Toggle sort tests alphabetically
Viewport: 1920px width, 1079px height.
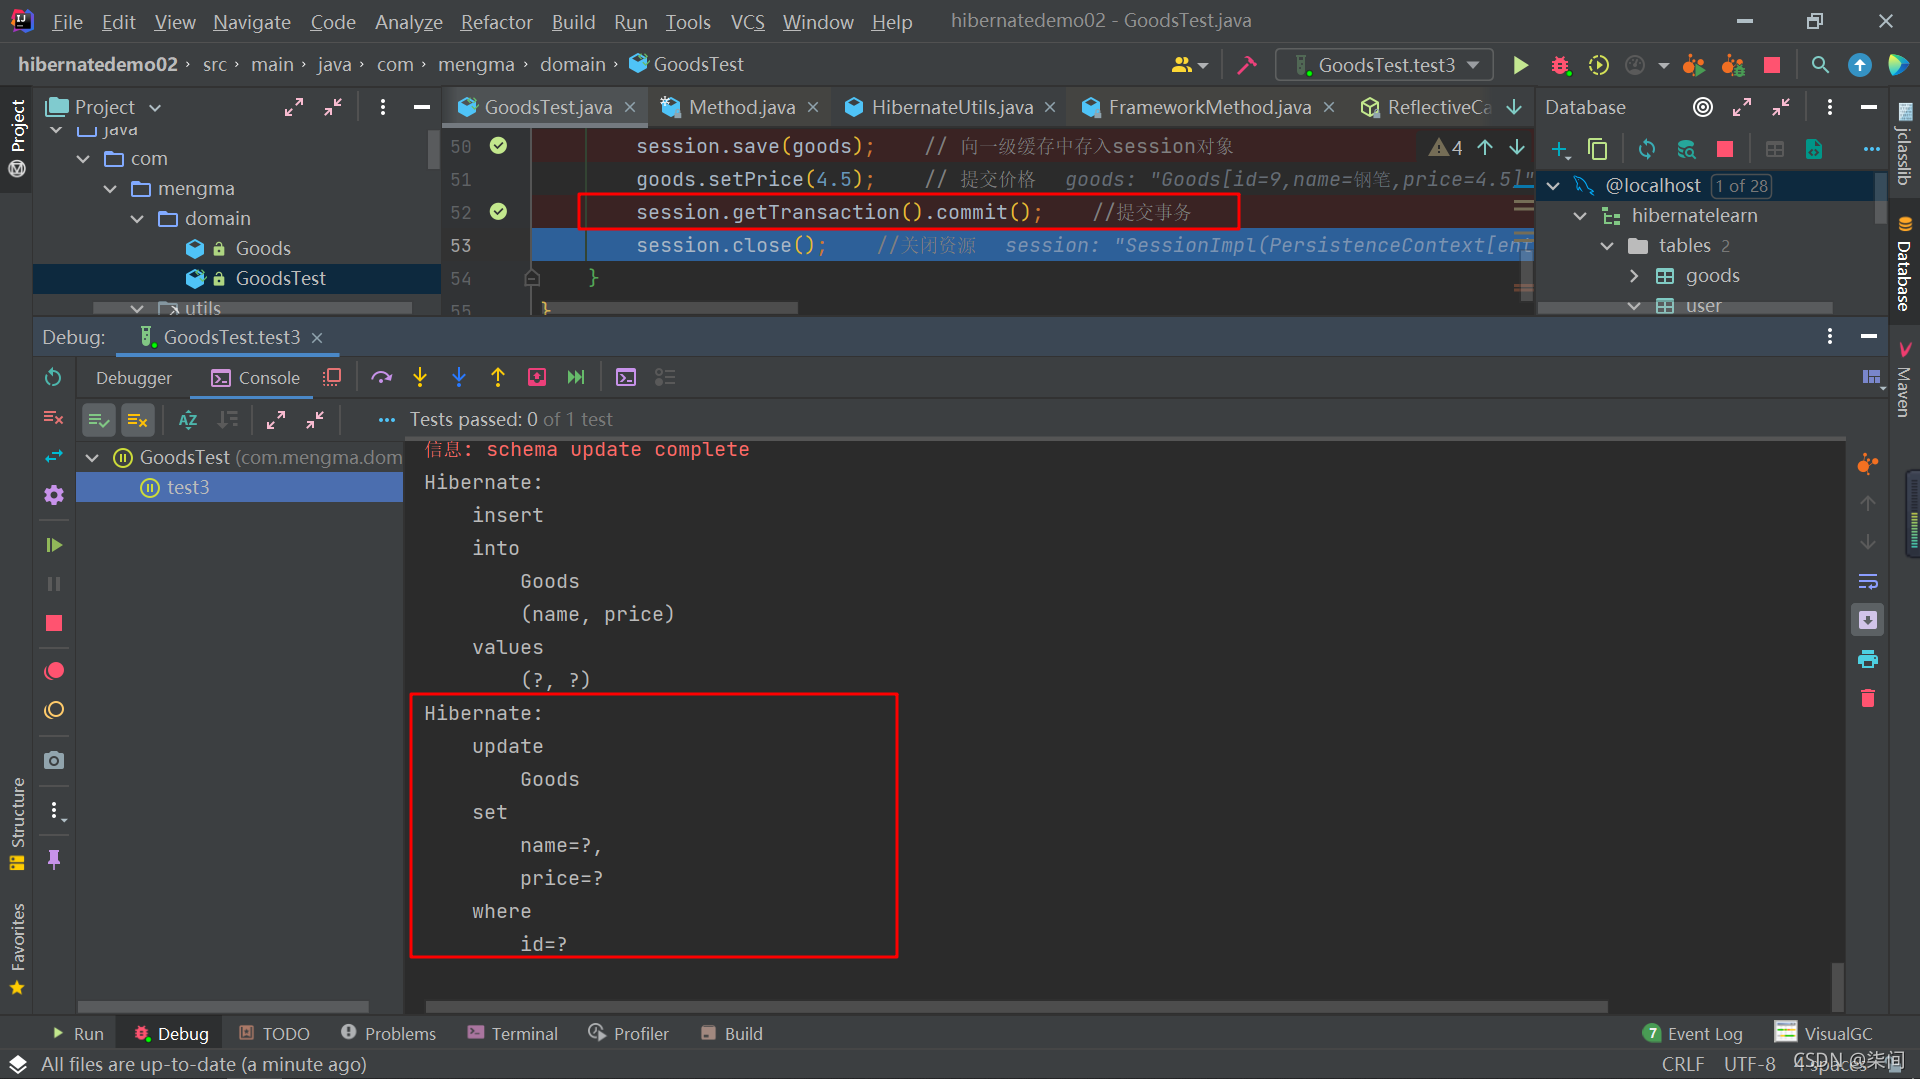point(188,420)
